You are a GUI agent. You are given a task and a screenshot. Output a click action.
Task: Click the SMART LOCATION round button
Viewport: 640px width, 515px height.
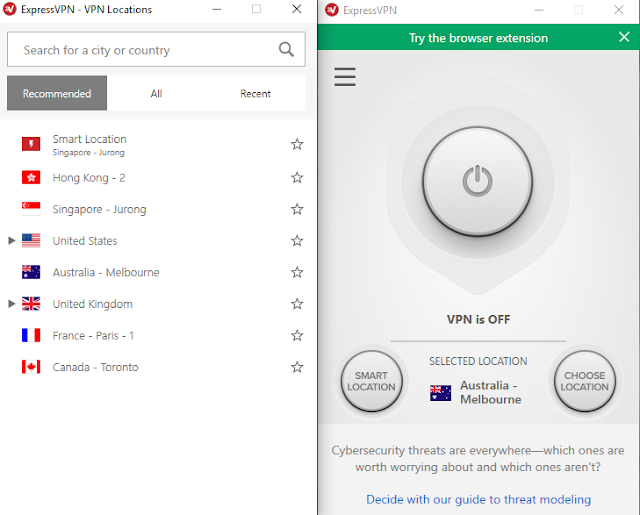coord(371,381)
